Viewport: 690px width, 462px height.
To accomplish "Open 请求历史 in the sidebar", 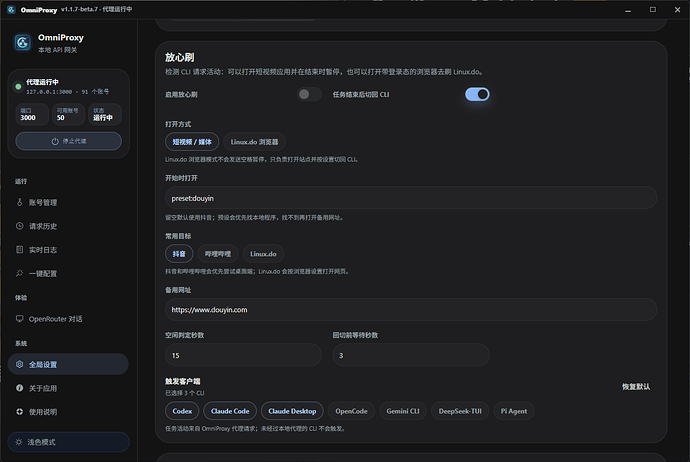I will point(68,226).
